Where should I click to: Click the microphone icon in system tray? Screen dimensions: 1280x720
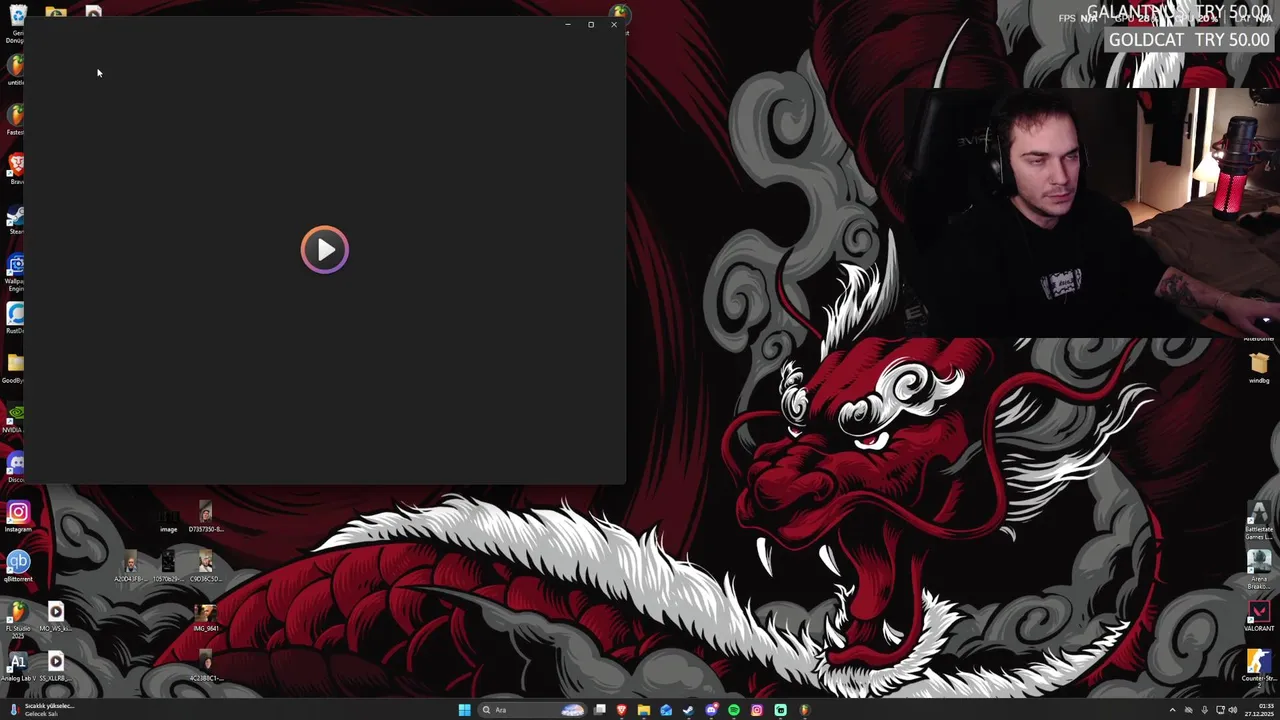1204,710
